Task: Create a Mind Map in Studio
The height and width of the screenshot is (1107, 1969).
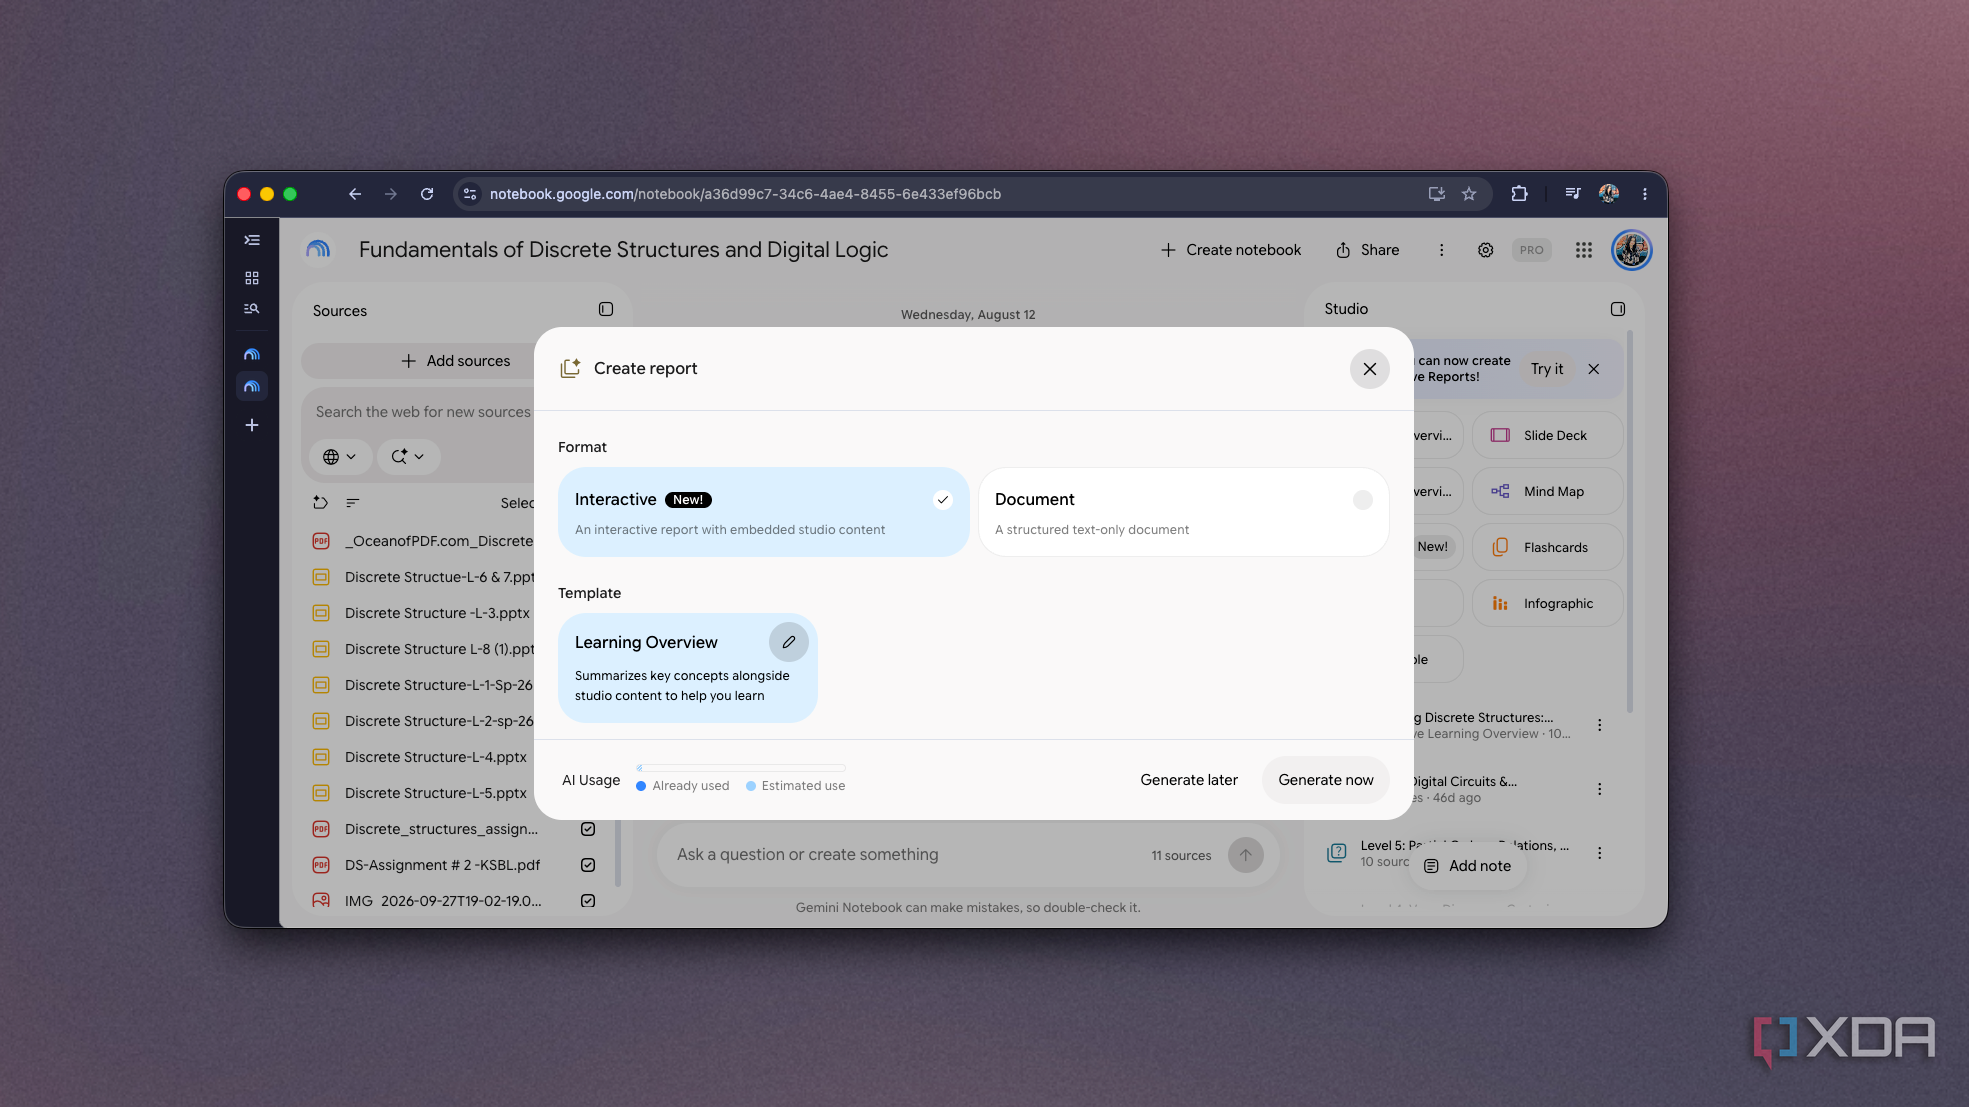Action: tap(1547, 492)
